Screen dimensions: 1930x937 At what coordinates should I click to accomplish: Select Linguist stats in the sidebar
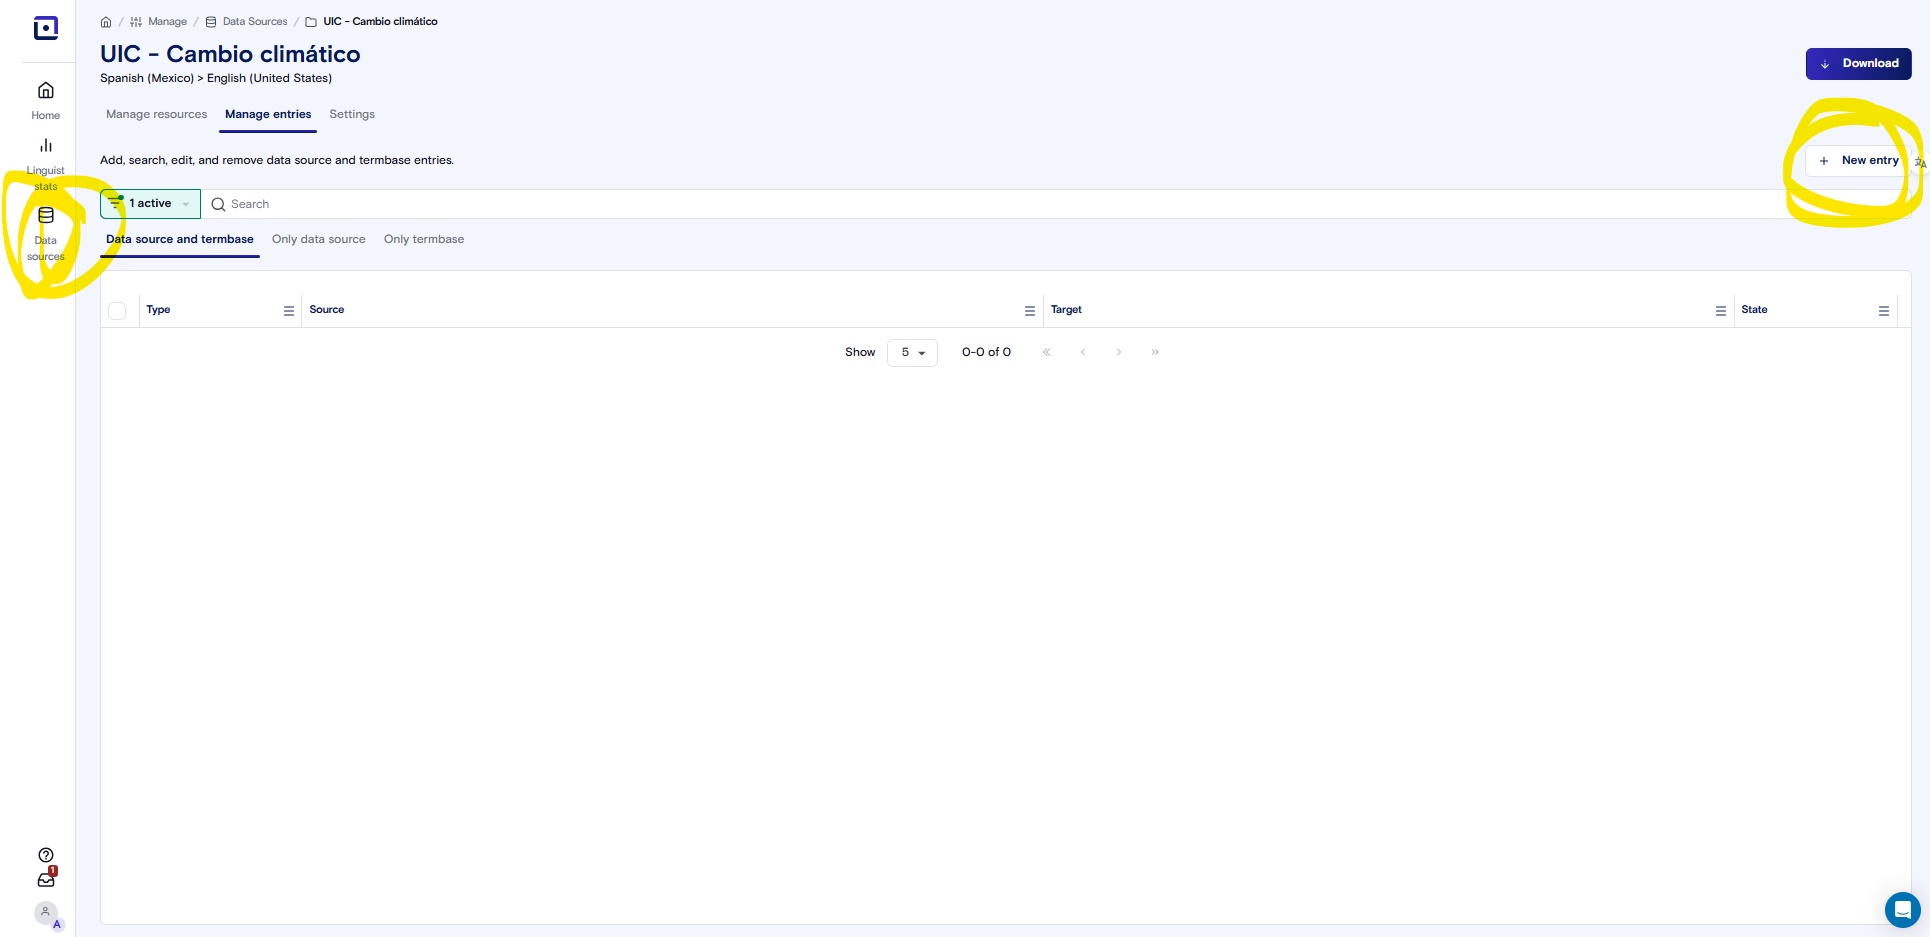(45, 160)
